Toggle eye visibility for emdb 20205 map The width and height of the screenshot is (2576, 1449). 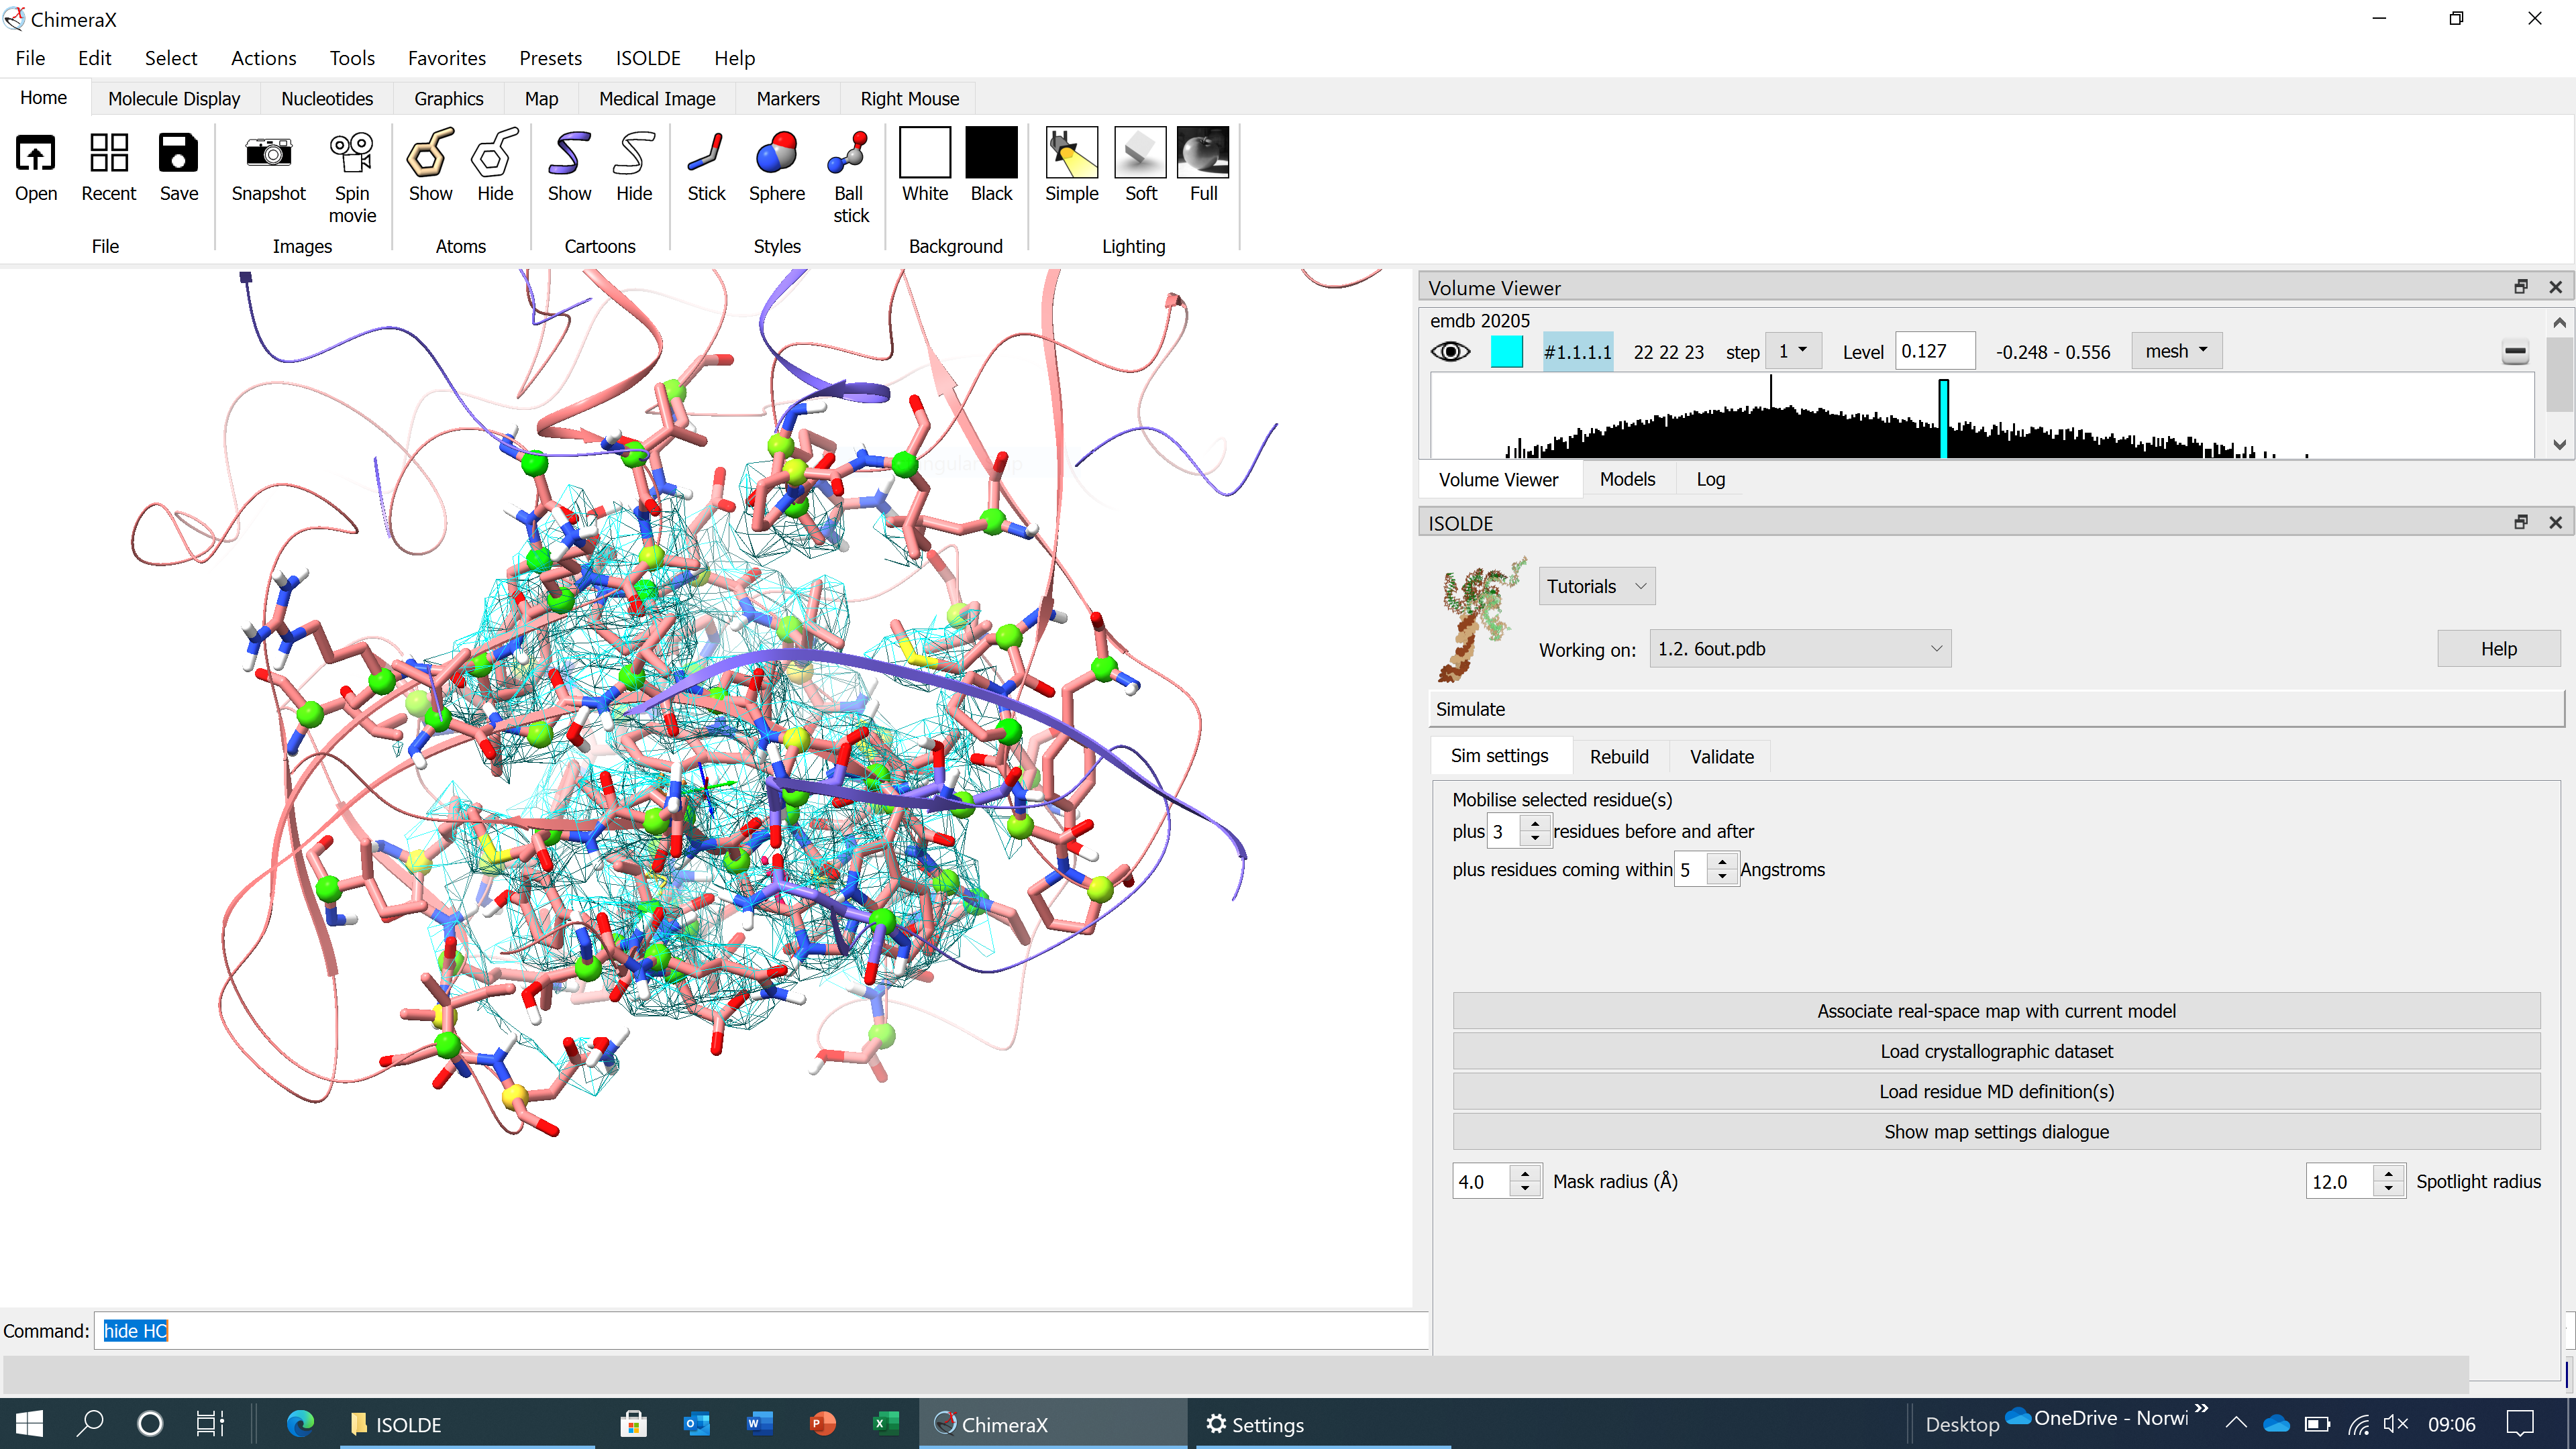(1450, 352)
